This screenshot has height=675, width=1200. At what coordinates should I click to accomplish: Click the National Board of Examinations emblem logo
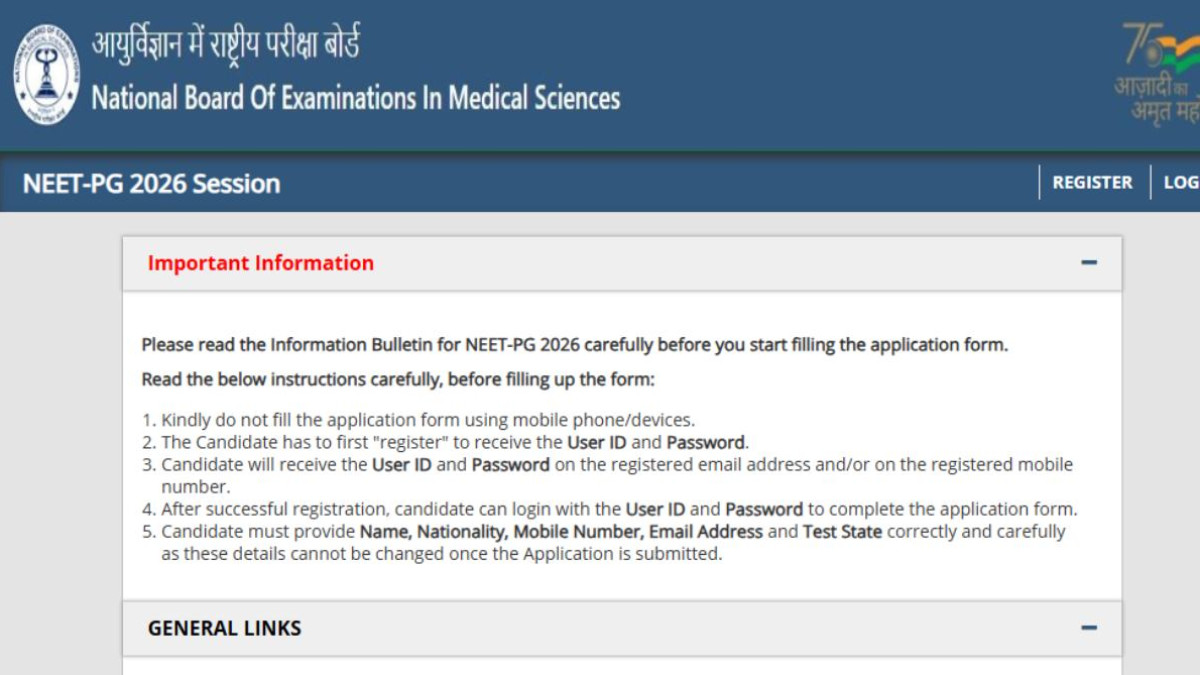[x=46, y=75]
